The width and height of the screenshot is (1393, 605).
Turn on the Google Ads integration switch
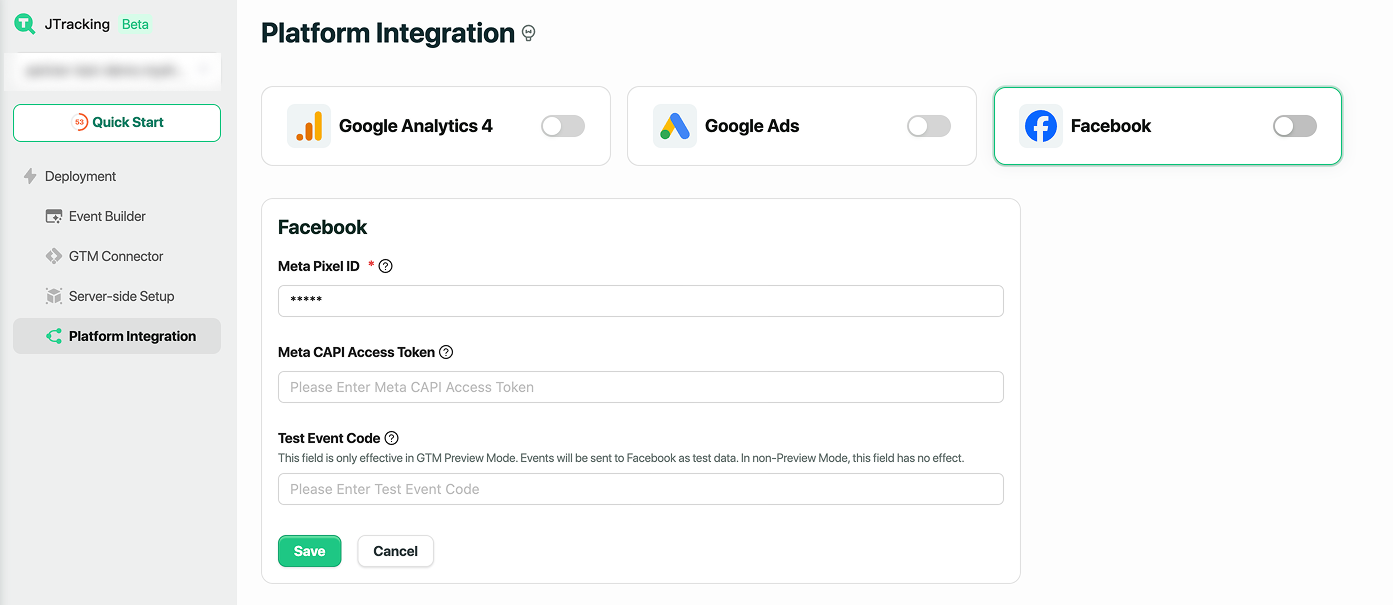click(x=928, y=126)
